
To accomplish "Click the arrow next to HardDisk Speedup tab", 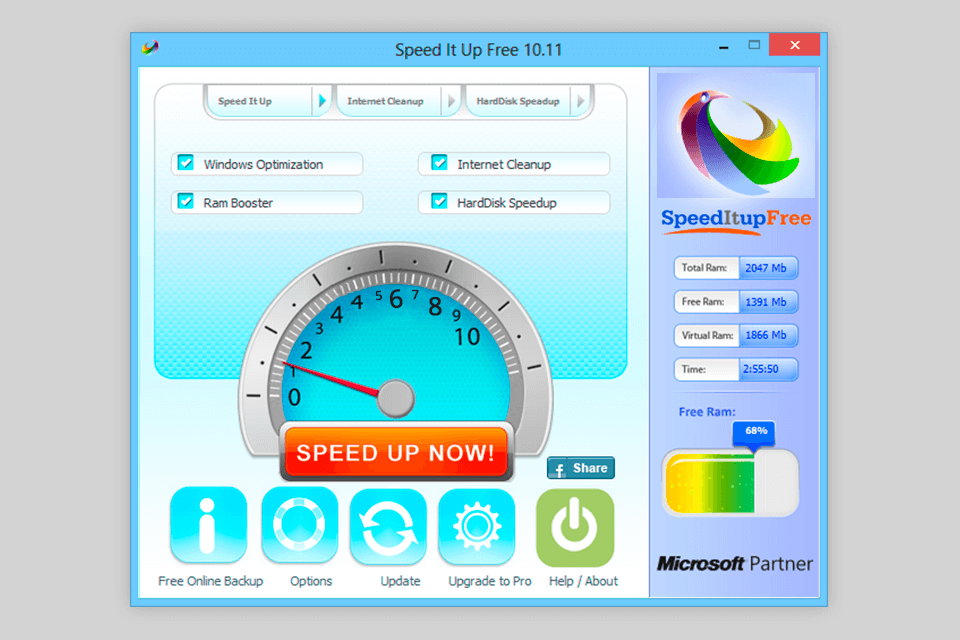I will tap(580, 101).
